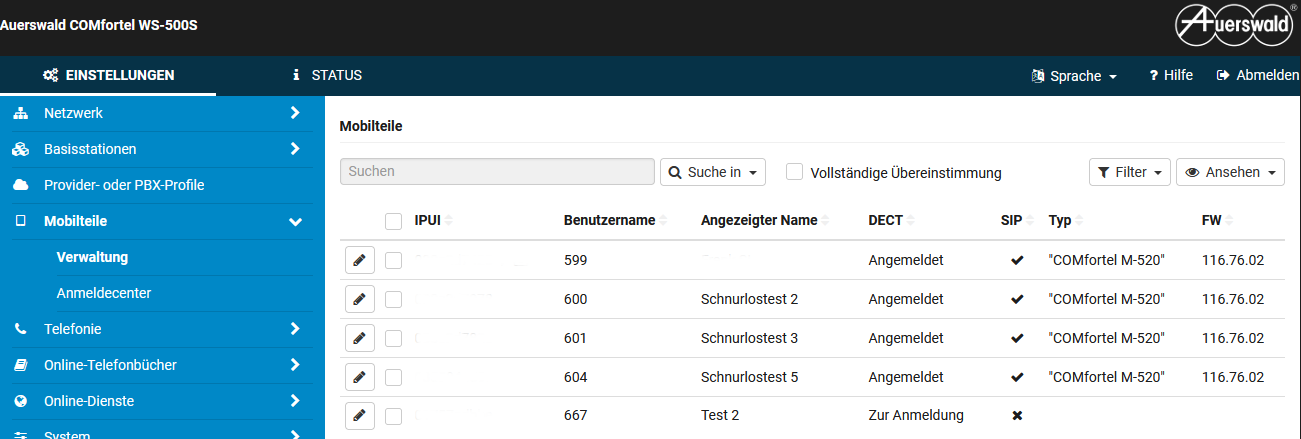Expand the Basisstationen menu chevron
1301x439 pixels.
(x=295, y=149)
